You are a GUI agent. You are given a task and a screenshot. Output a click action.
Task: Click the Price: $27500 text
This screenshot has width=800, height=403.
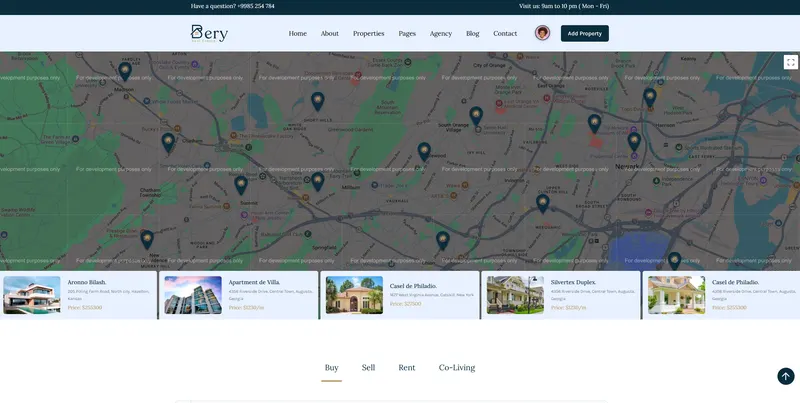(x=406, y=304)
